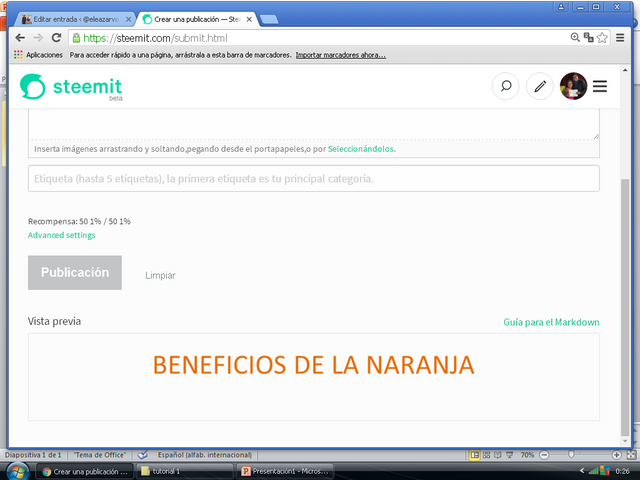Click the browser forward arrow

pos(38,38)
